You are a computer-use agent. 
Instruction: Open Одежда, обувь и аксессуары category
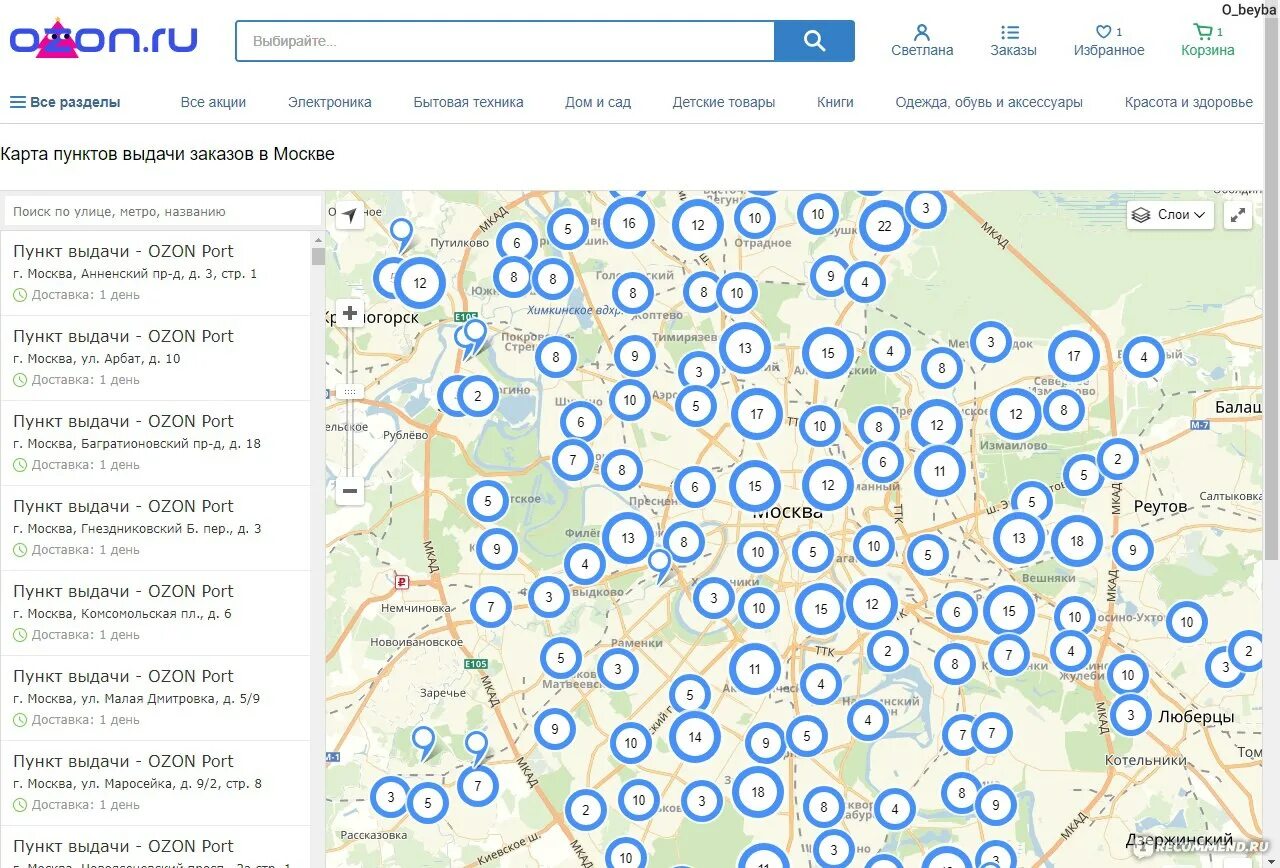(989, 102)
